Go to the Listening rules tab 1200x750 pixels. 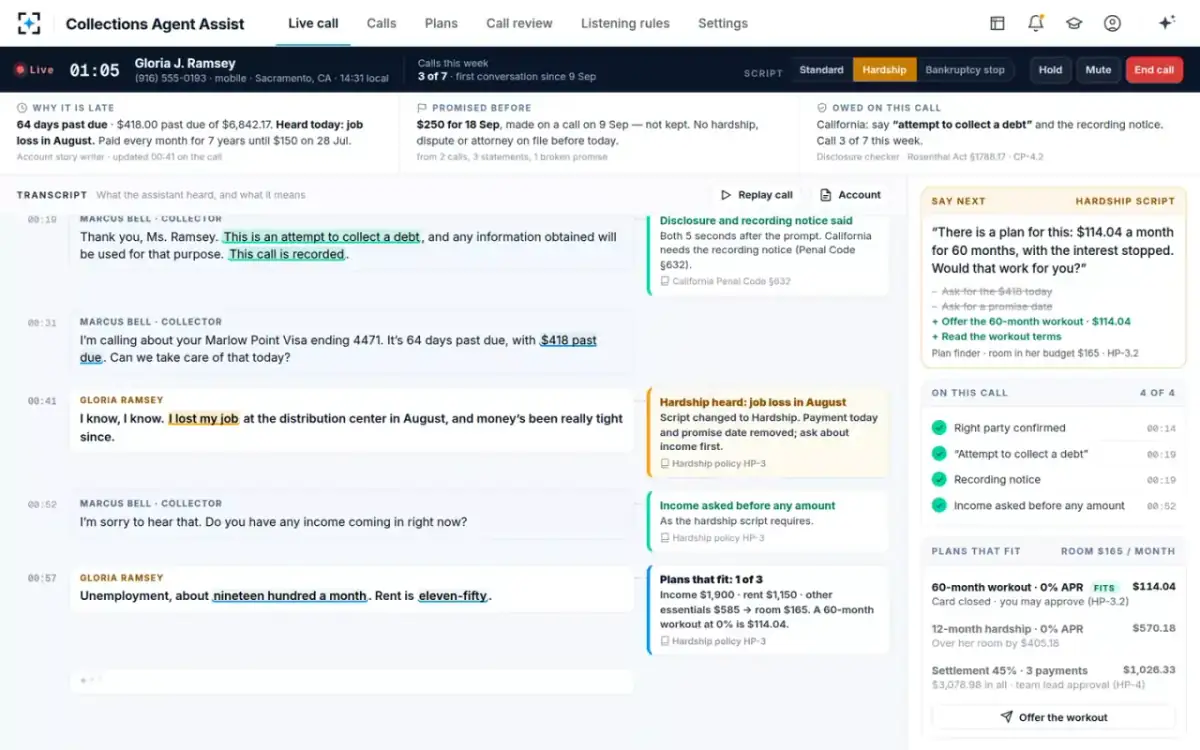click(x=625, y=23)
